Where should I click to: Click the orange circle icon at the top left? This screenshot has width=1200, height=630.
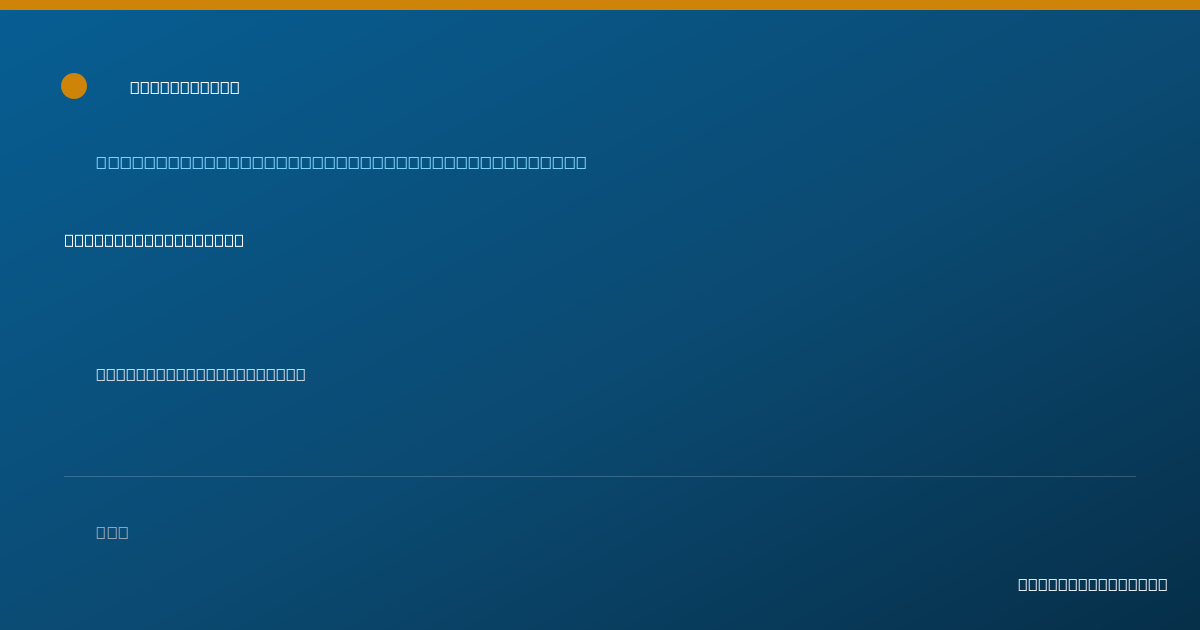(x=74, y=86)
